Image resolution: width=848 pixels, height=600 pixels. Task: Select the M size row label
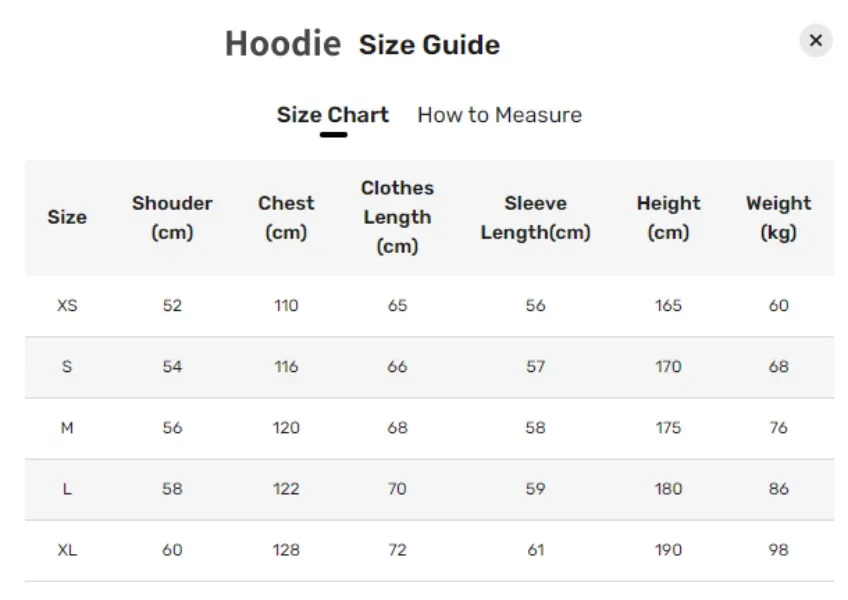pos(67,428)
